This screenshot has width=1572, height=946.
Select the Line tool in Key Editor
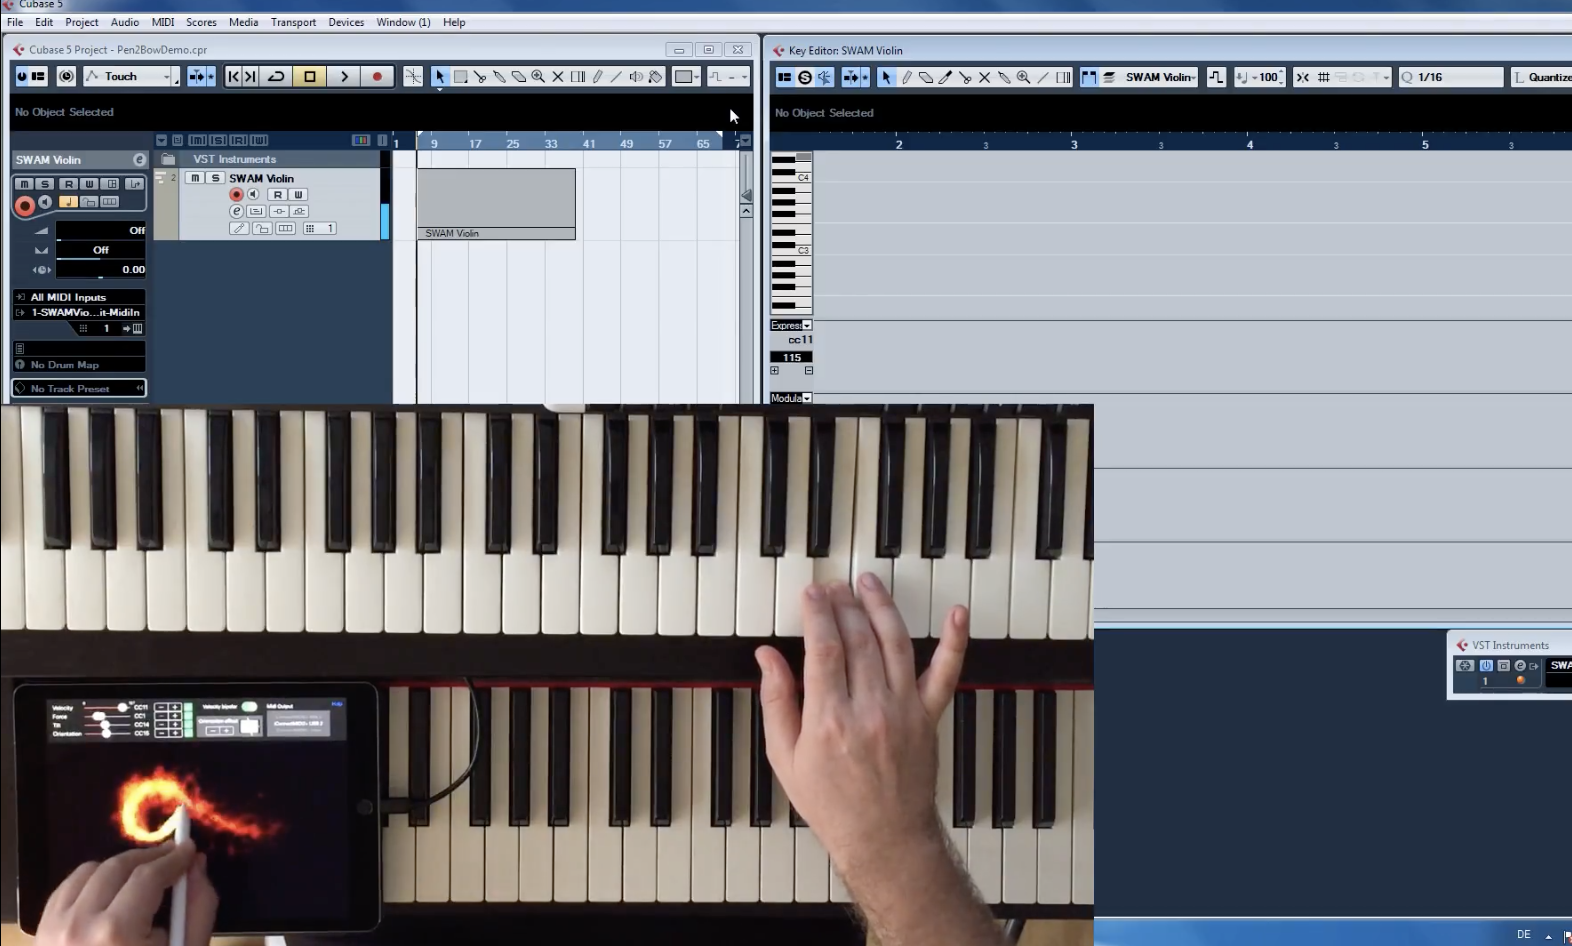click(x=1043, y=77)
